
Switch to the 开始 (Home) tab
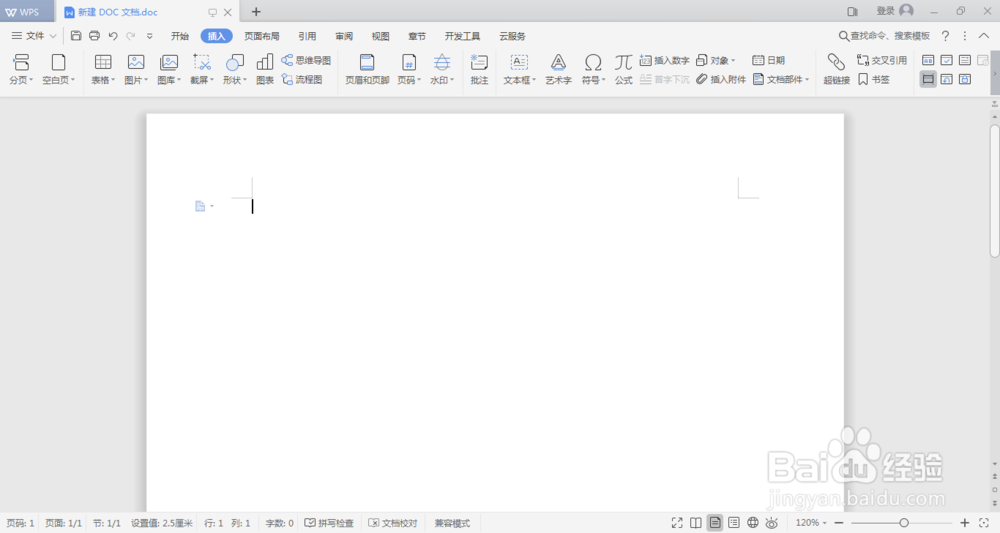coord(180,36)
